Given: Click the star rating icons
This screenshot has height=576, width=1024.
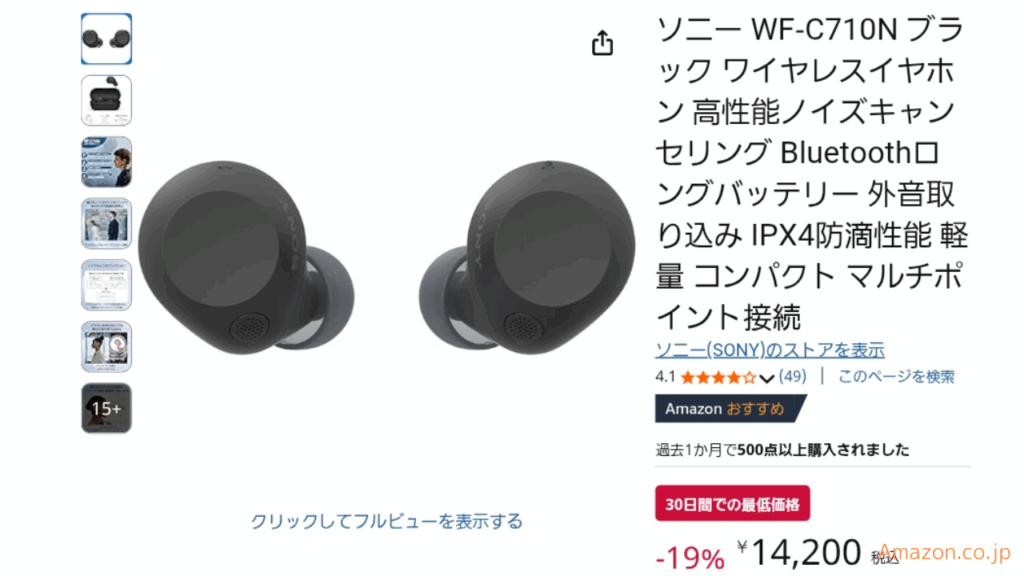Looking at the screenshot, I should click(718, 377).
